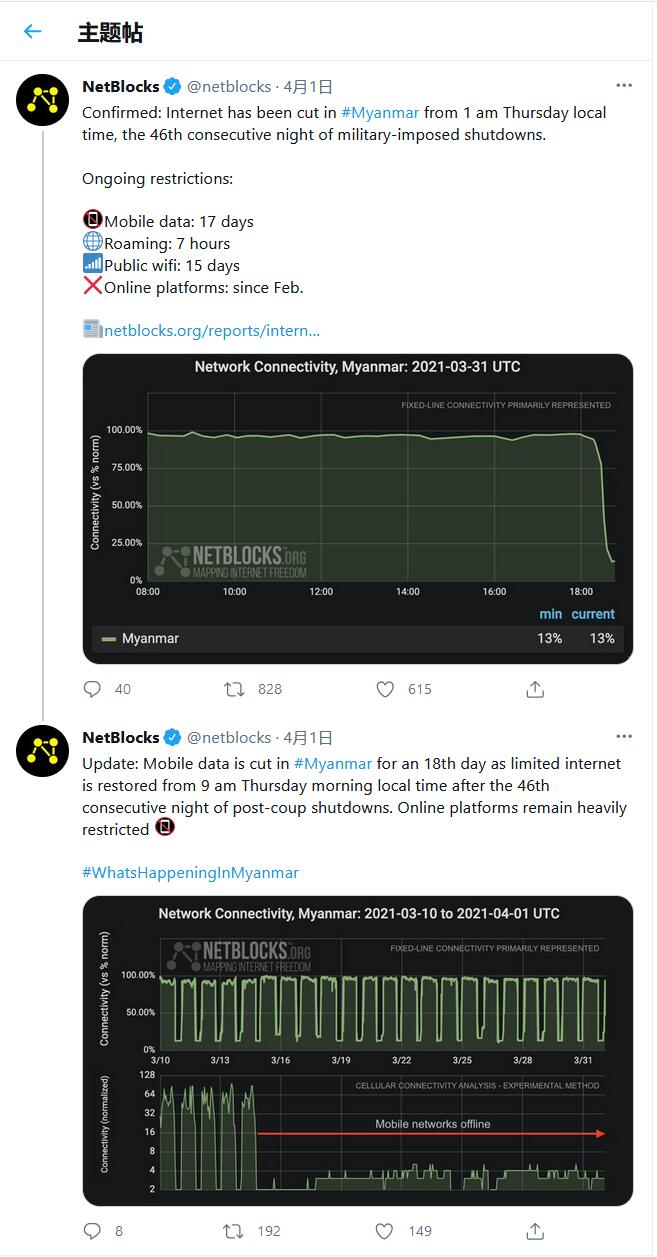657x1257 pixels.
Task: Retweet the first tweet with 828 retweets
Action: (x=235, y=689)
